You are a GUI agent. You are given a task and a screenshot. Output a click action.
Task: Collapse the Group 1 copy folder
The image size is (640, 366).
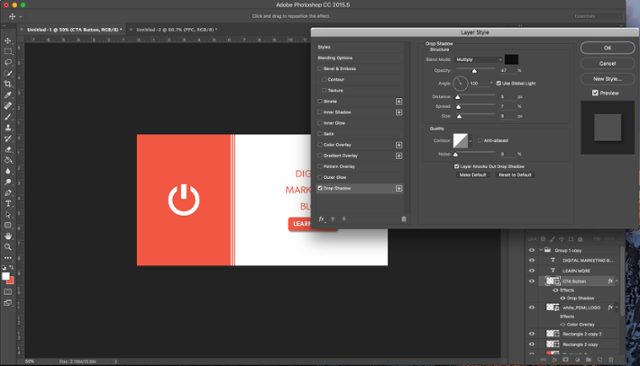click(541, 250)
